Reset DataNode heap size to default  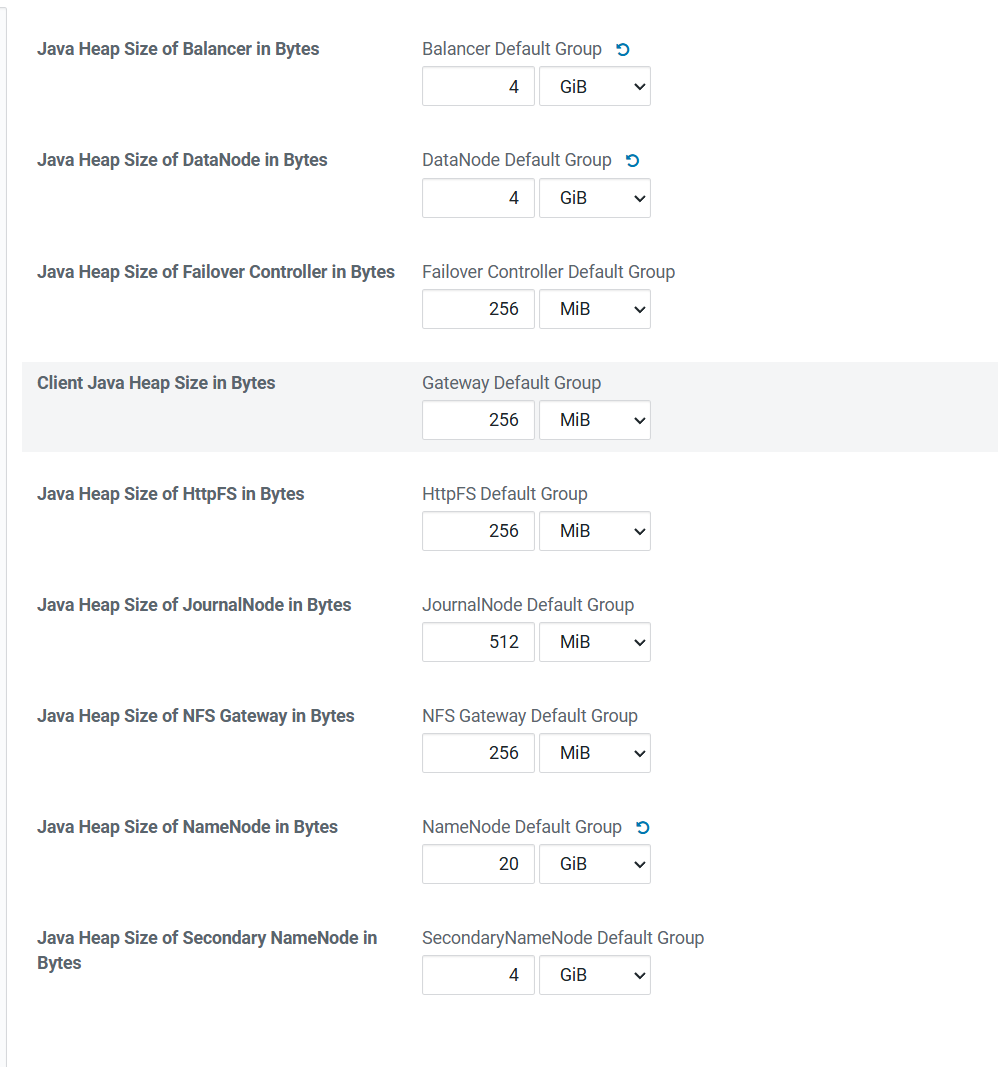(x=632, y=160)
